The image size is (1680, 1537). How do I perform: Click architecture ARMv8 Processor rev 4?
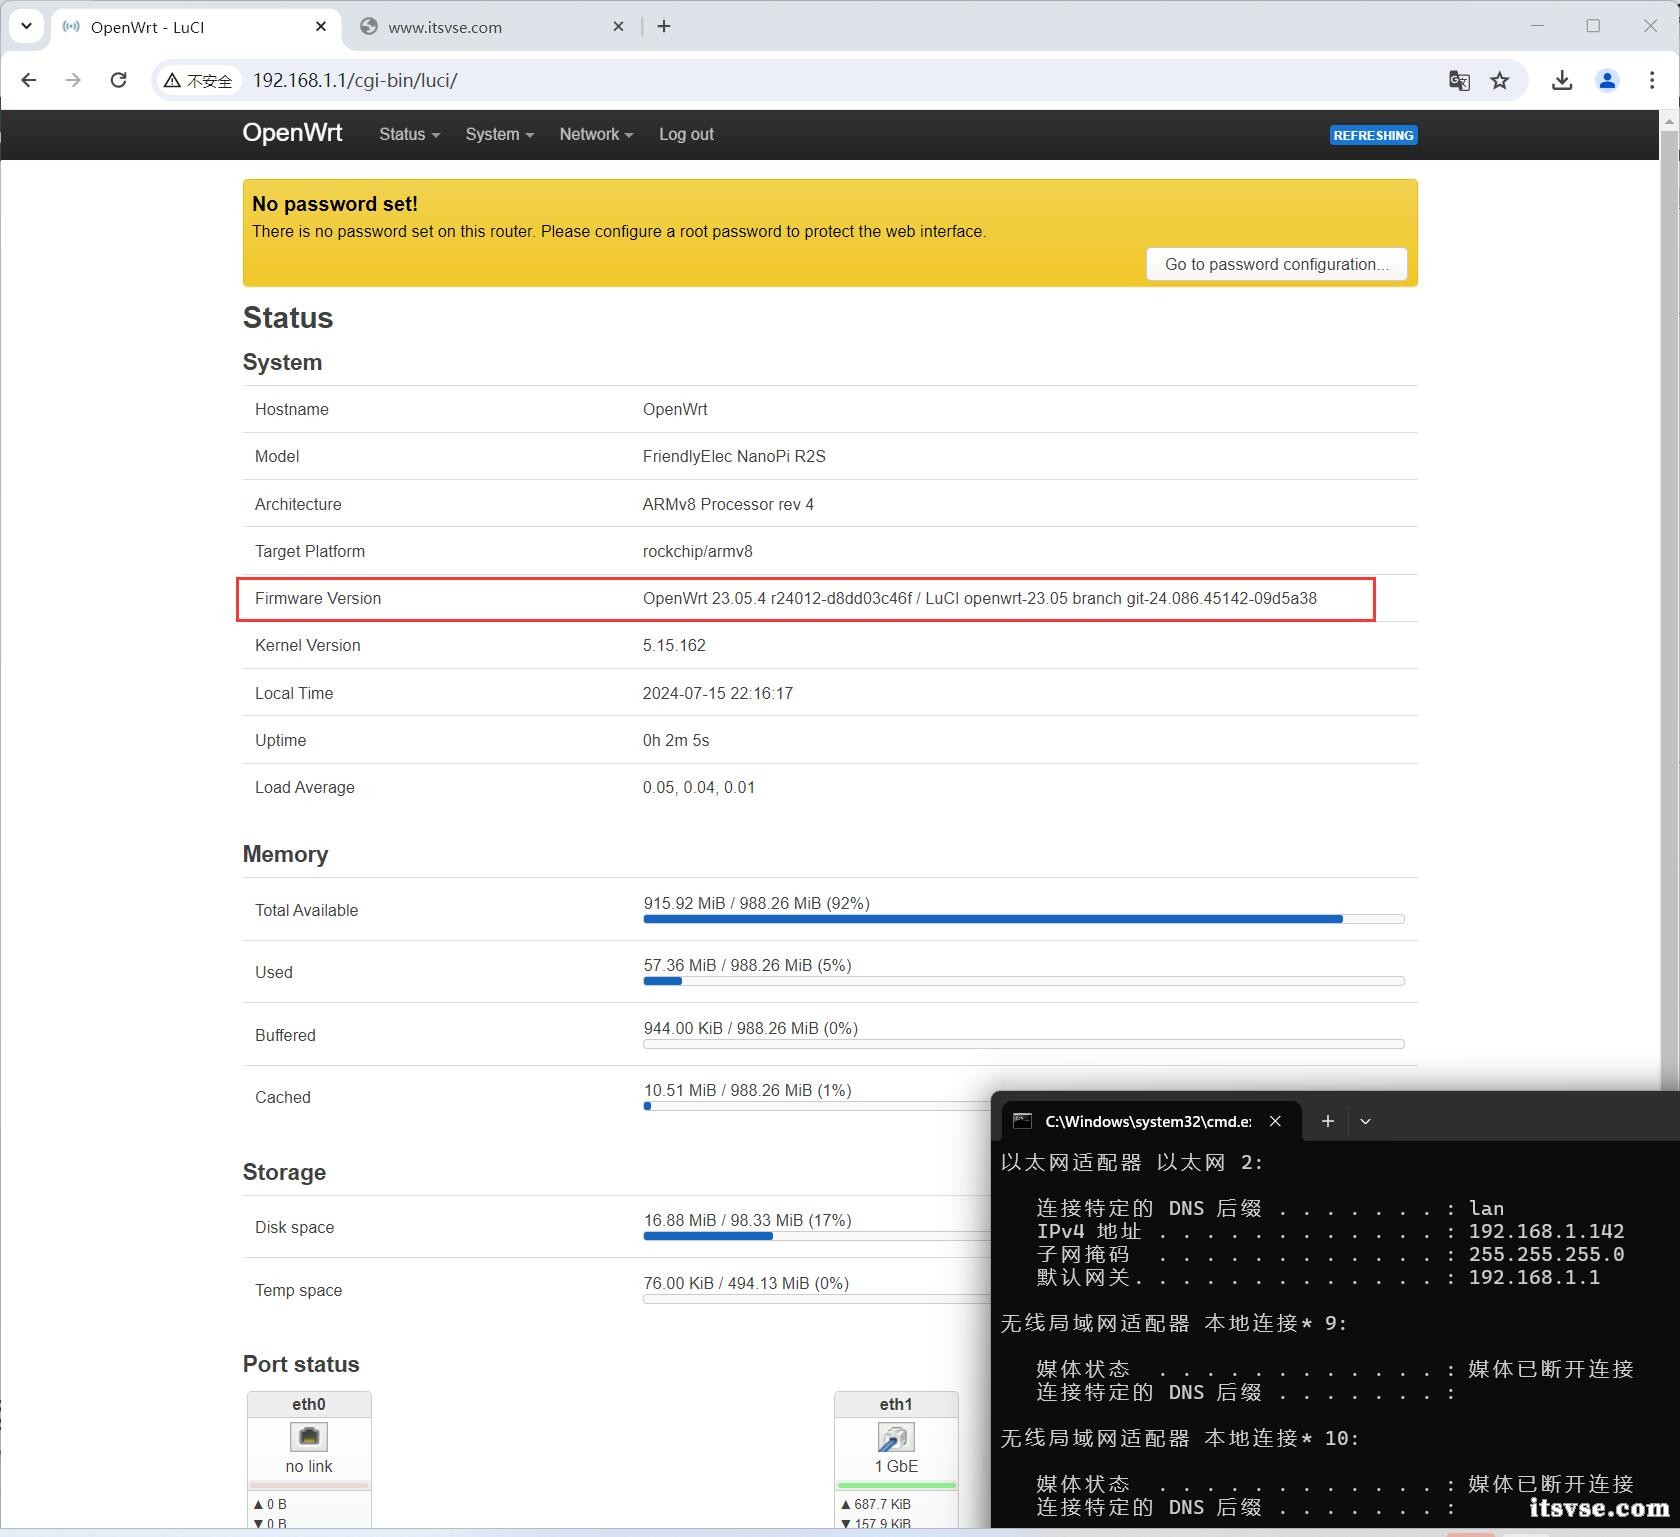(728, 504)
